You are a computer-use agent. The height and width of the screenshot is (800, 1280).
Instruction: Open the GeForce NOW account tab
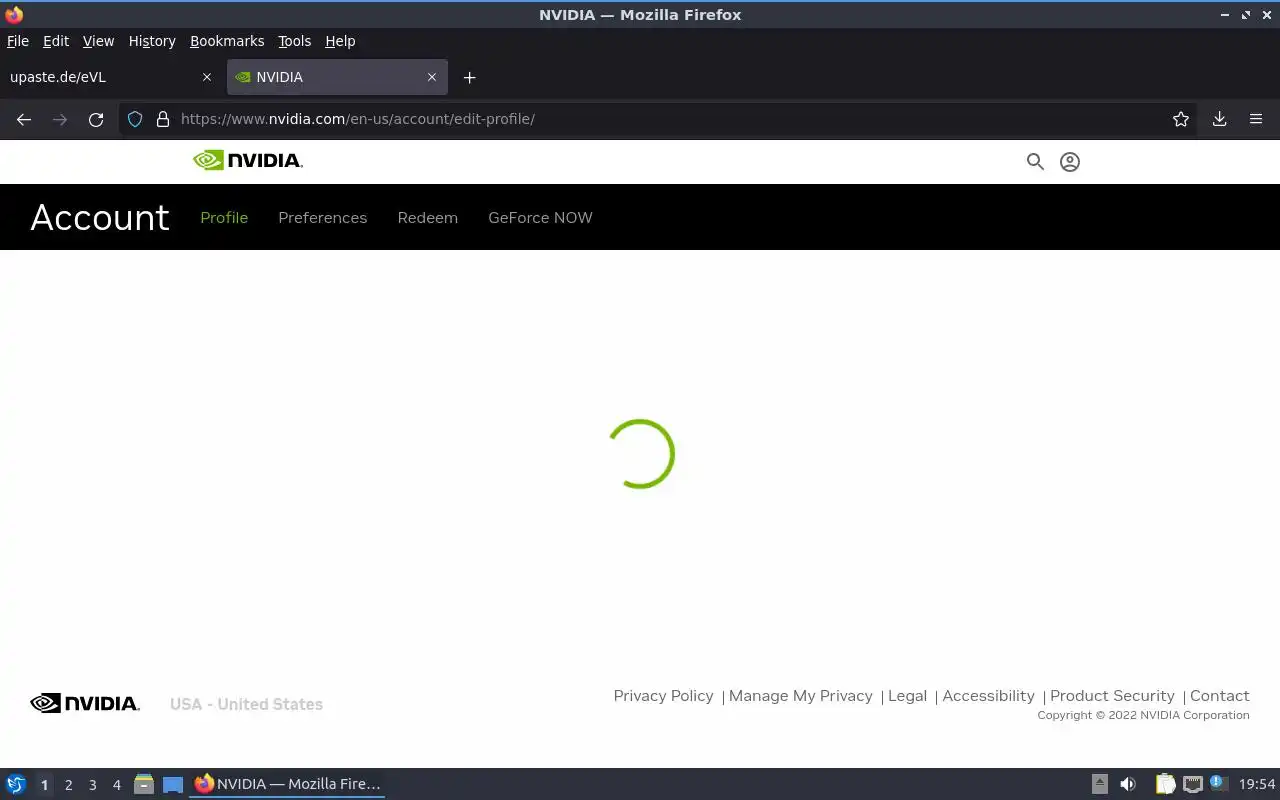click(x=540, y=217)
